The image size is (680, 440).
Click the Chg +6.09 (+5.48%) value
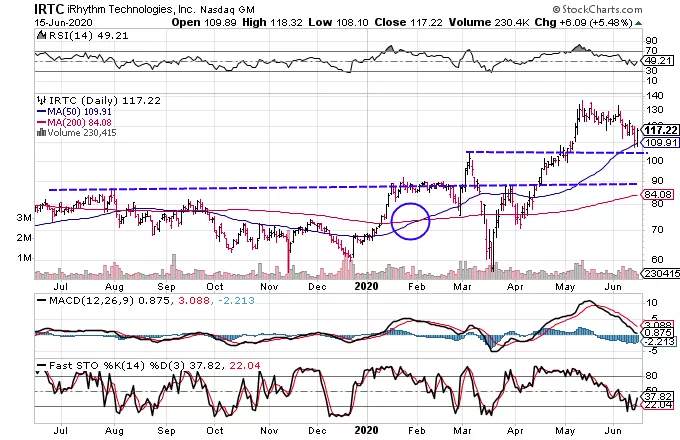pos(583,23)
